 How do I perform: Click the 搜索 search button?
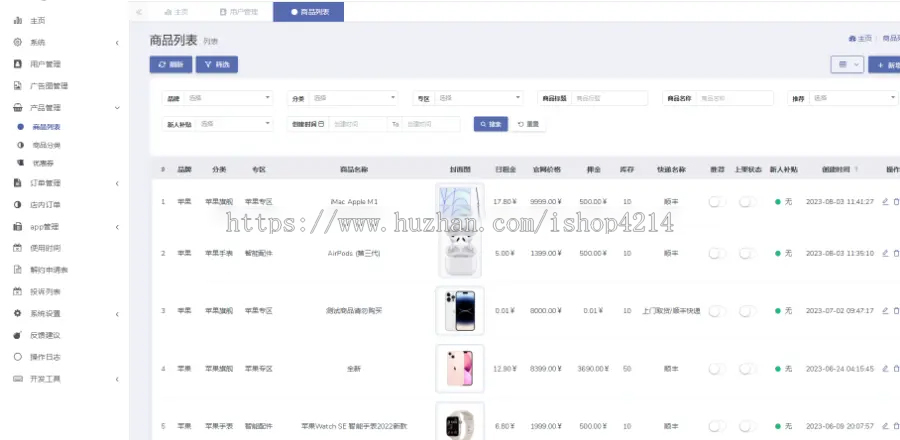point(491,124)
